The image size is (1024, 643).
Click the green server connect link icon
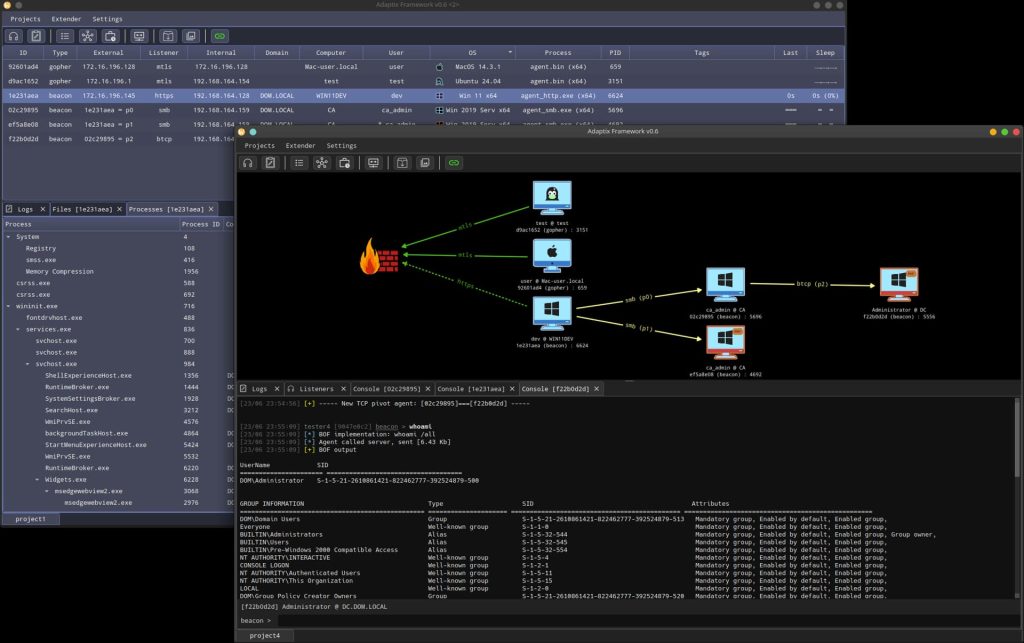[x=453, y=163]
